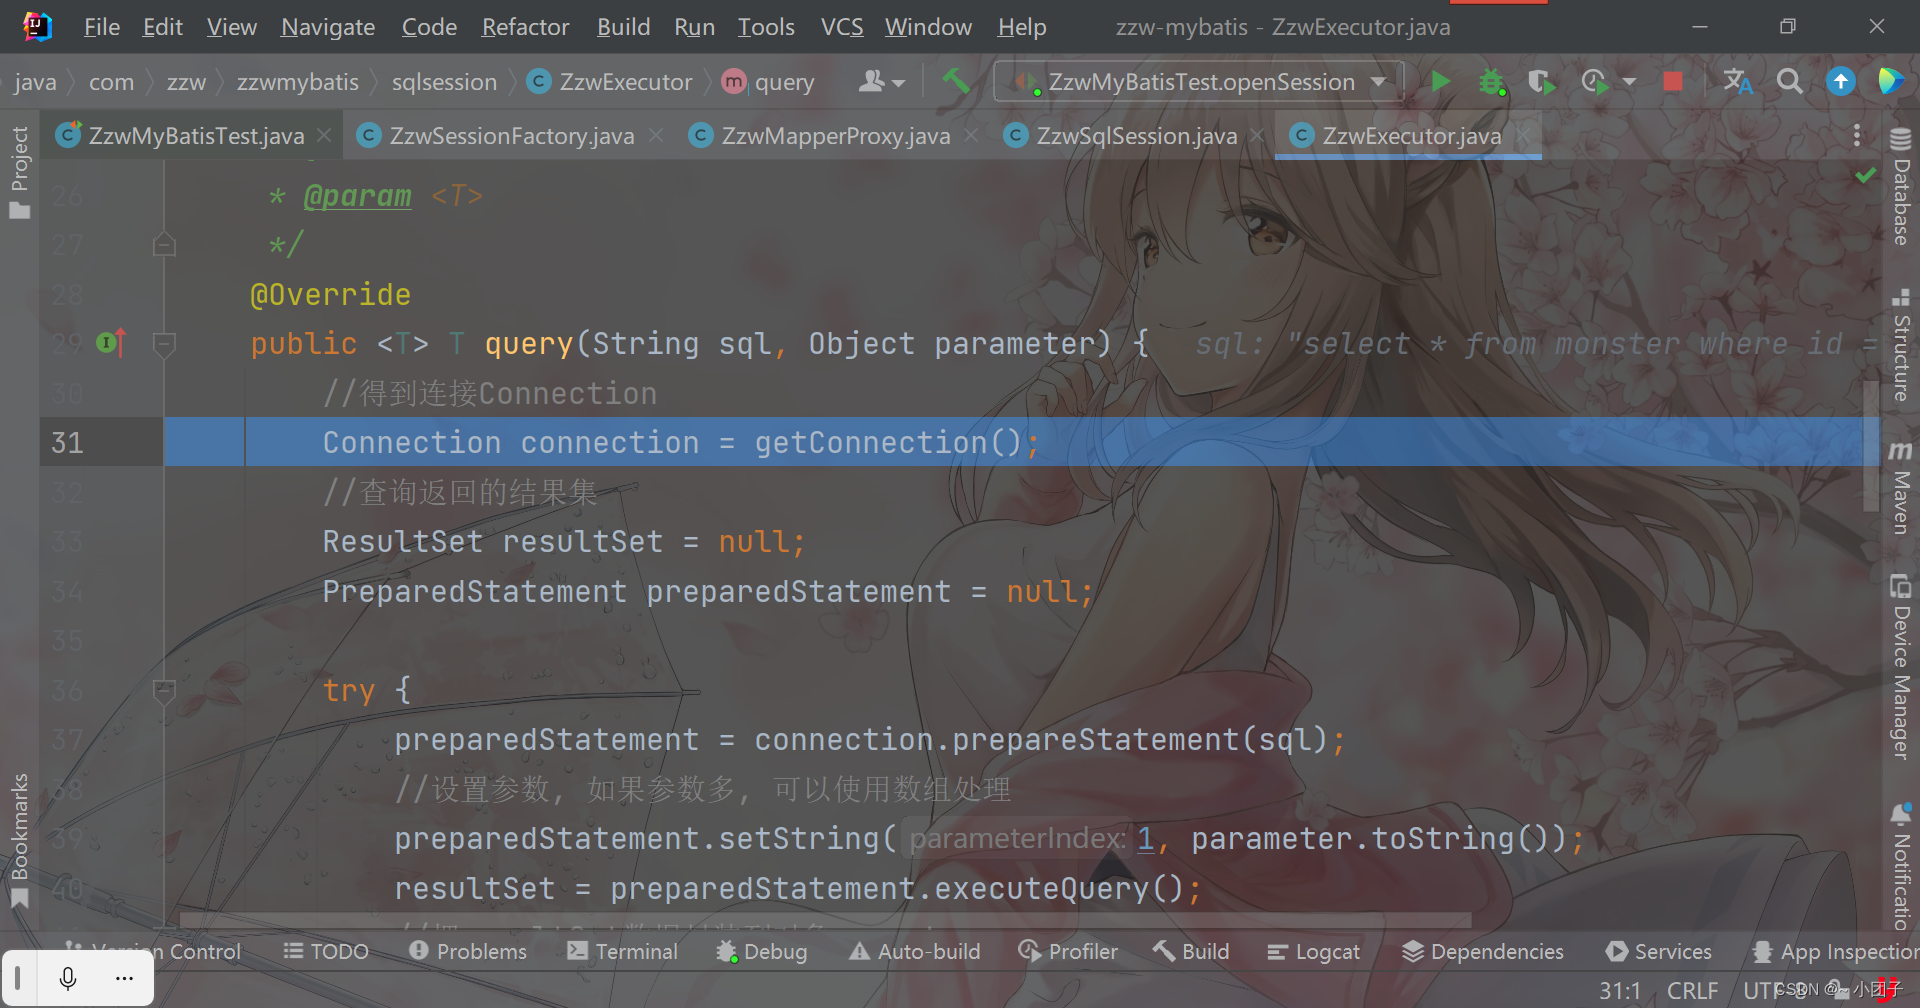Viewport: 1920px width, 1008px height.
Task: Switch to the ZzwMapperProxy.java tab
Action: 836,135
